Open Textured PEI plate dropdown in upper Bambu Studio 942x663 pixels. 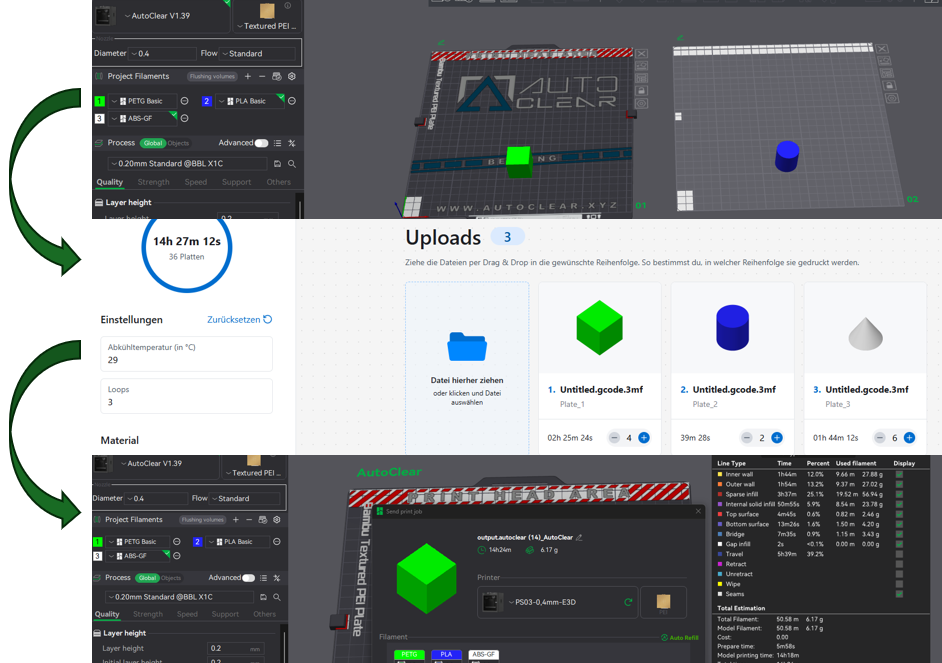pyautogui.click(x=267, y=17)
